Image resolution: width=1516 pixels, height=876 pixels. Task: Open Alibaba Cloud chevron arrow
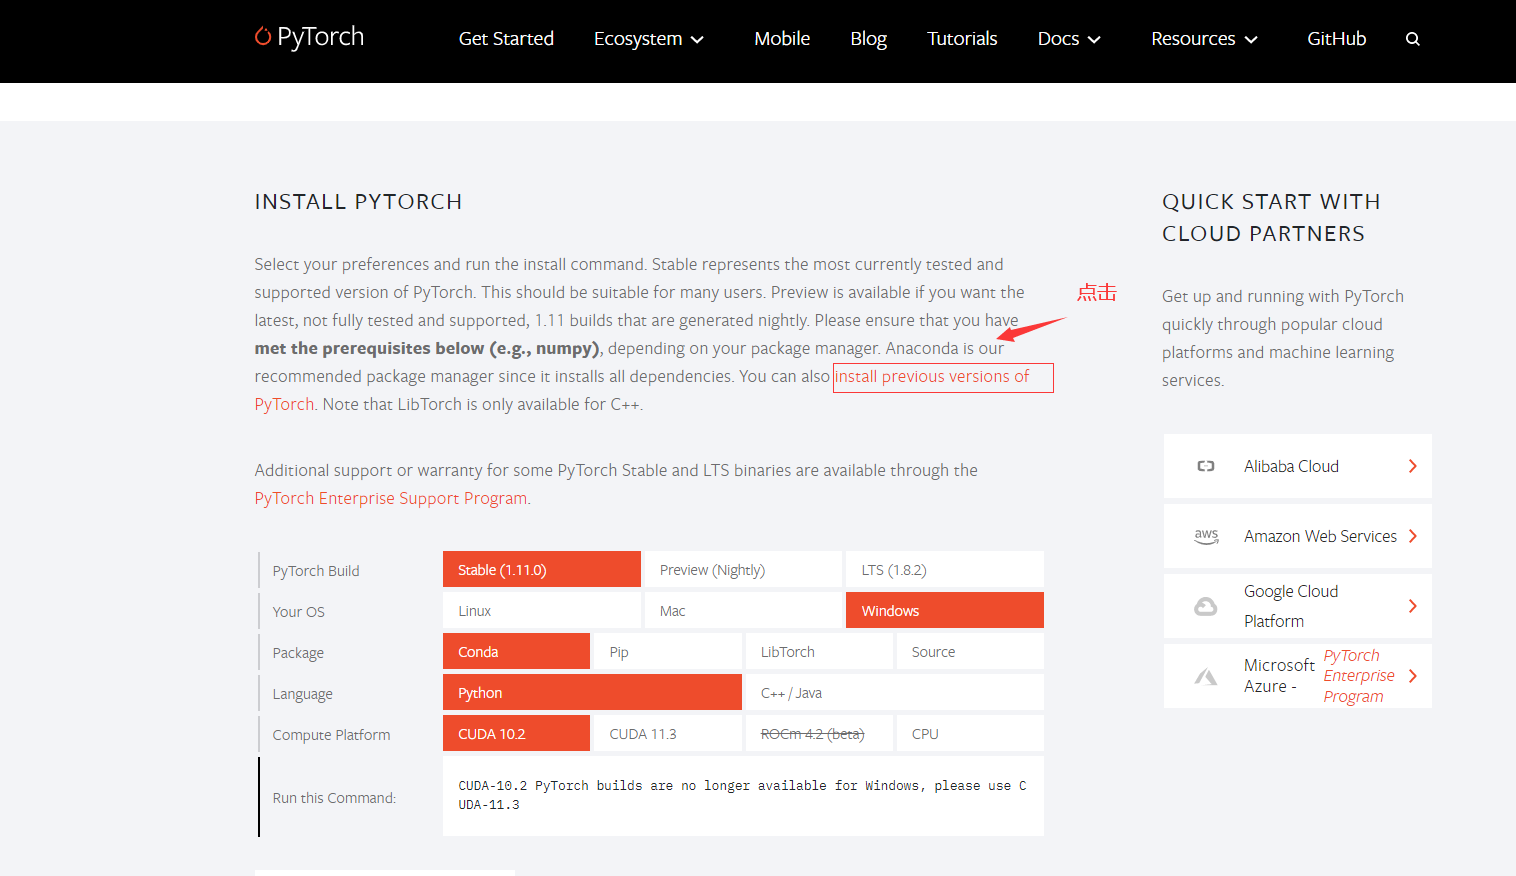coord(1413,466)
